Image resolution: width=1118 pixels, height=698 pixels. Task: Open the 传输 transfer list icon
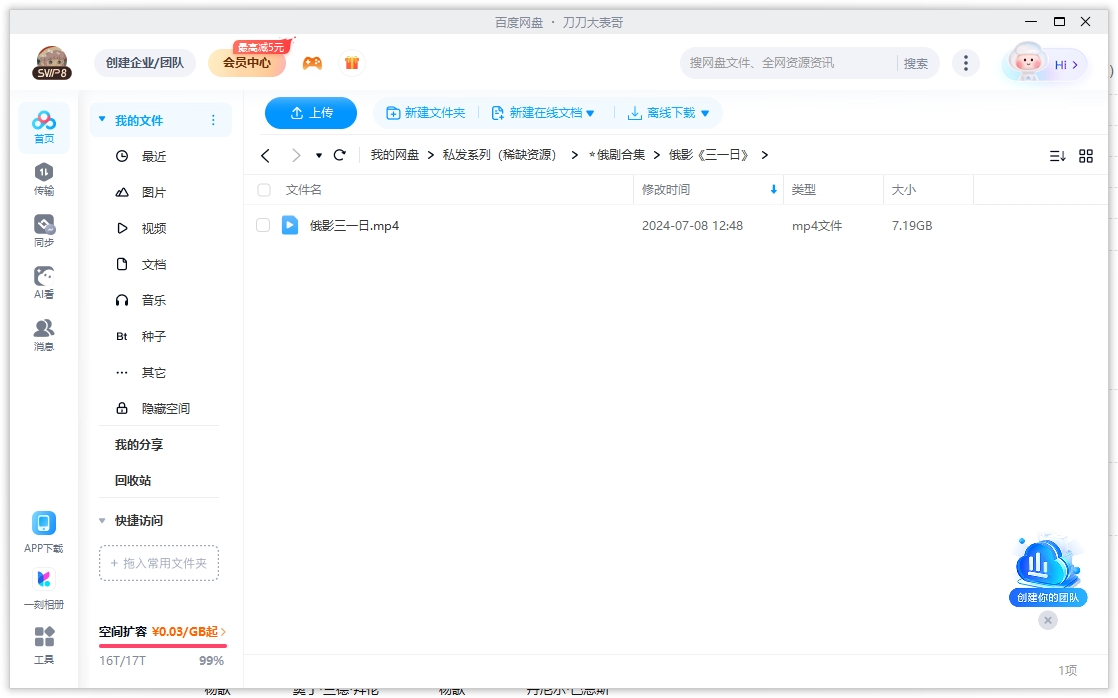[x=43, y=178]
